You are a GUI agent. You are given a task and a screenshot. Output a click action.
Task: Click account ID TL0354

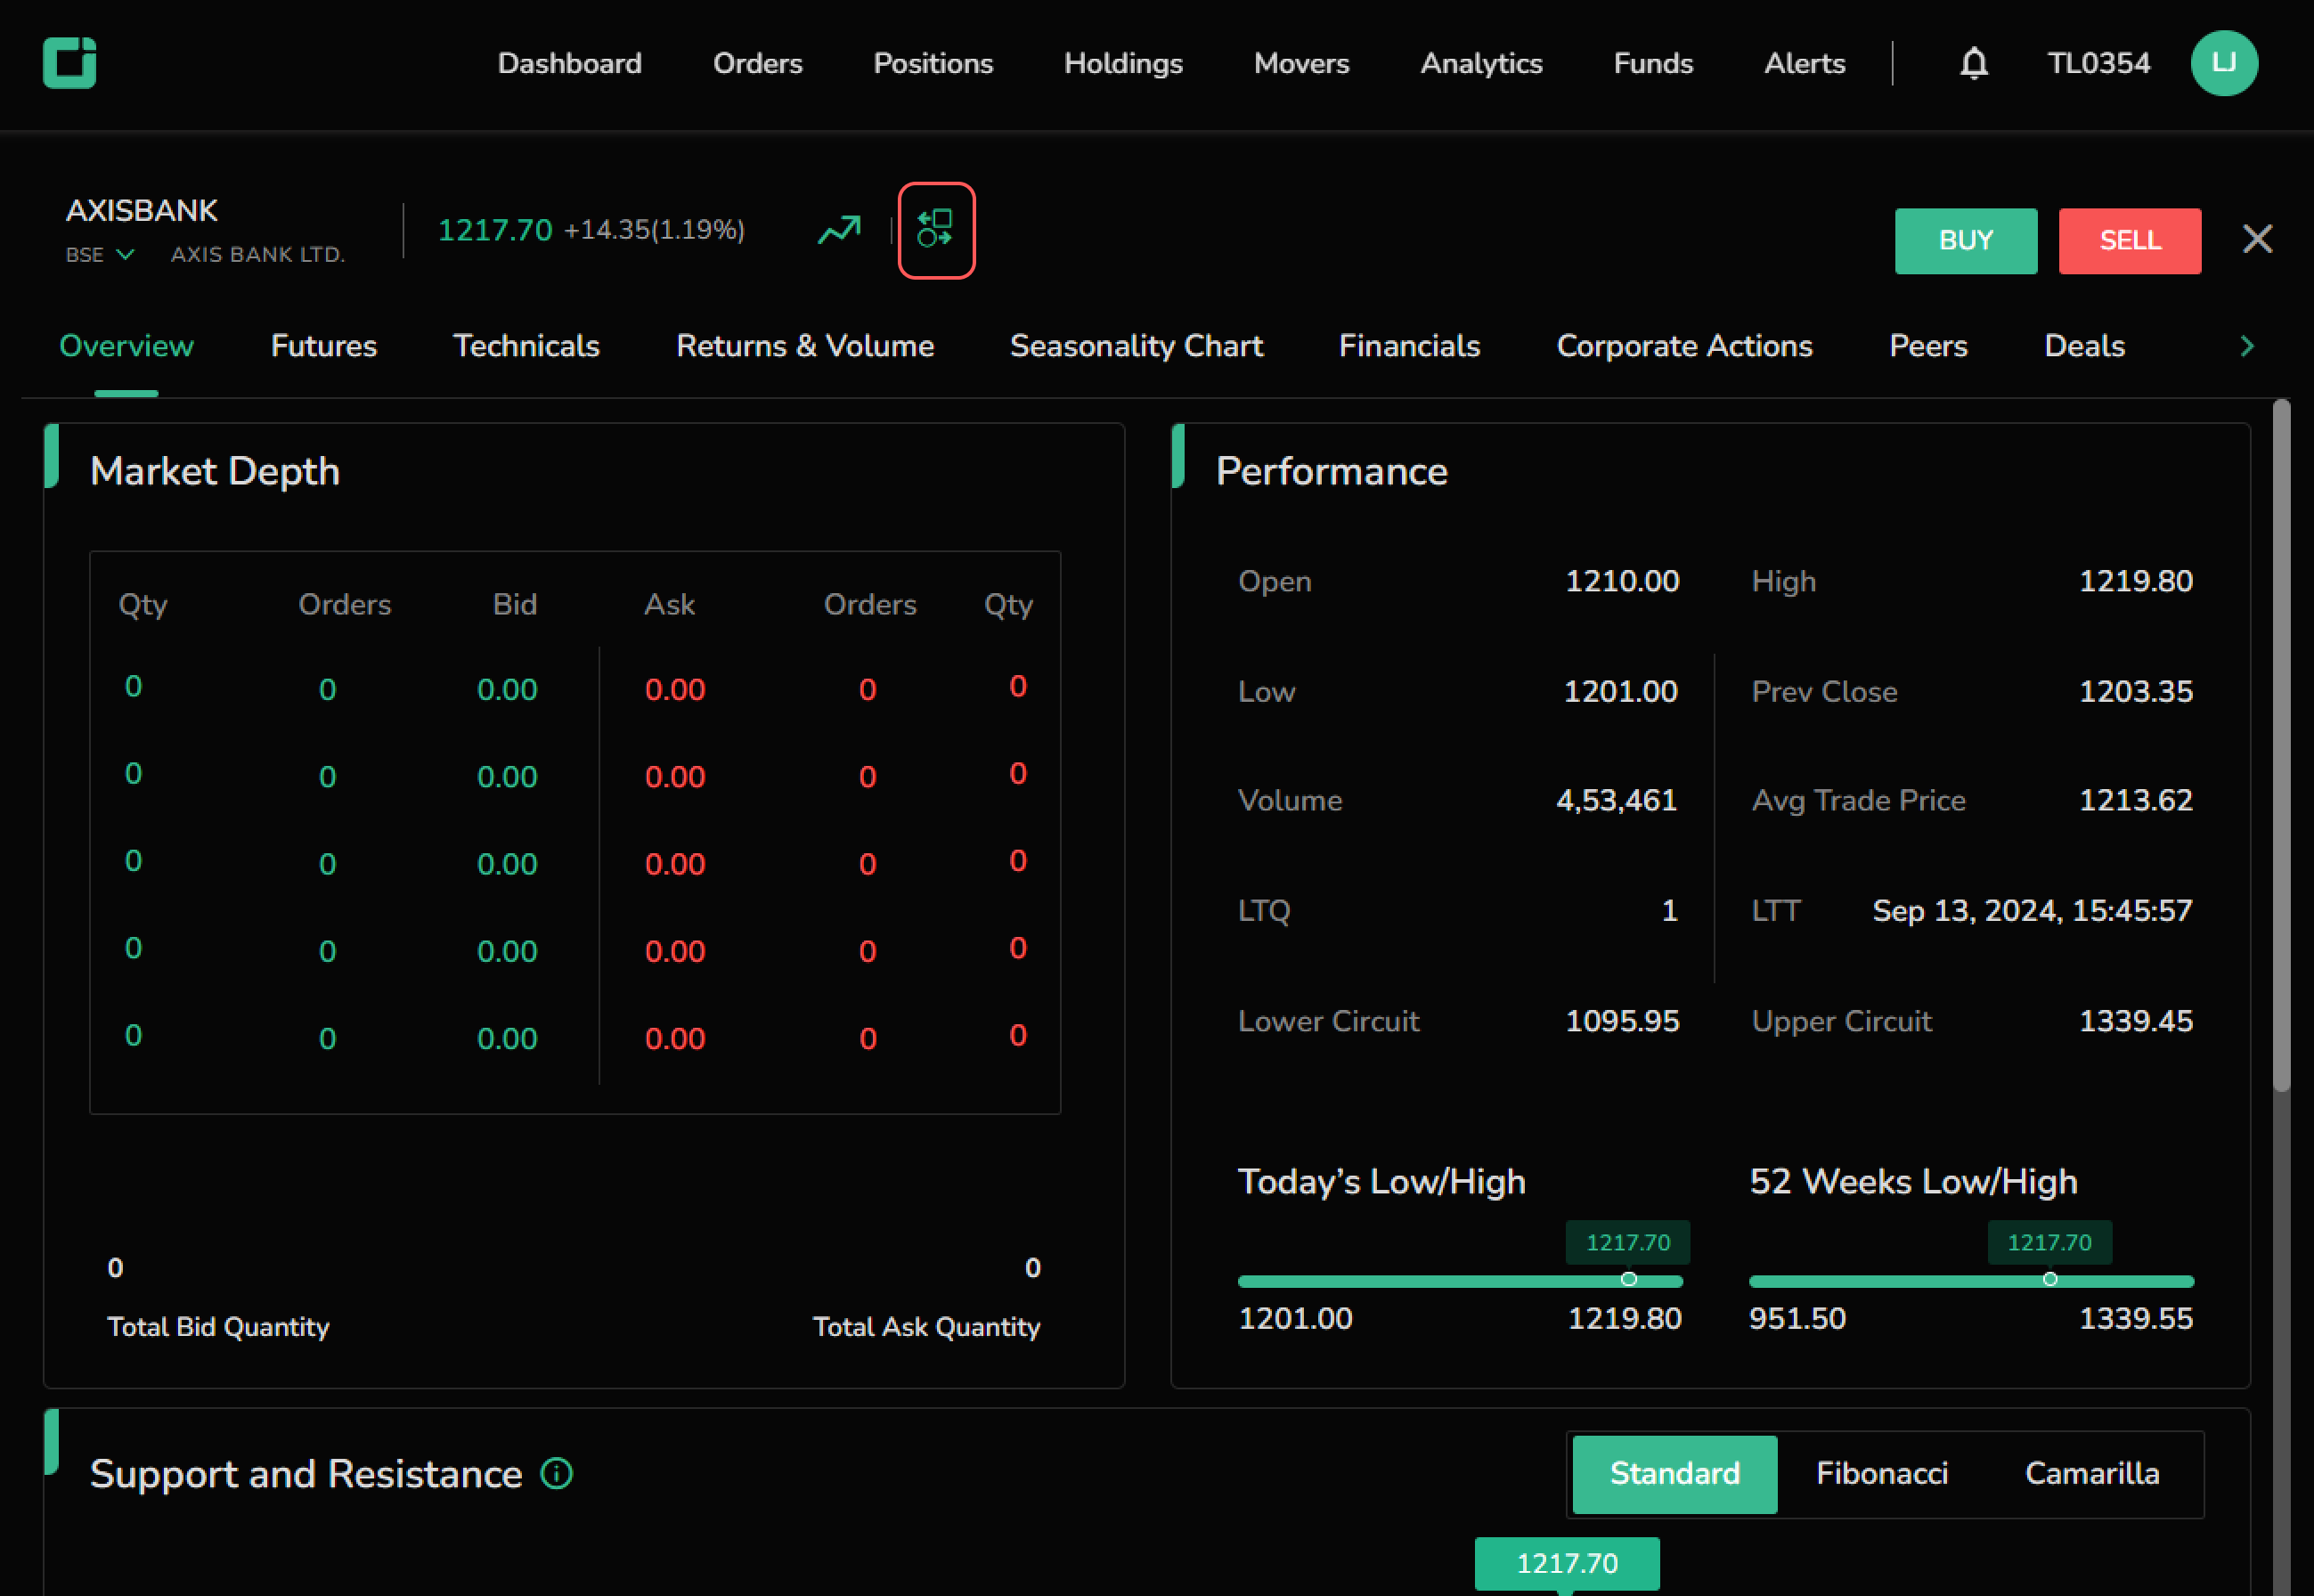point(2098,63)
